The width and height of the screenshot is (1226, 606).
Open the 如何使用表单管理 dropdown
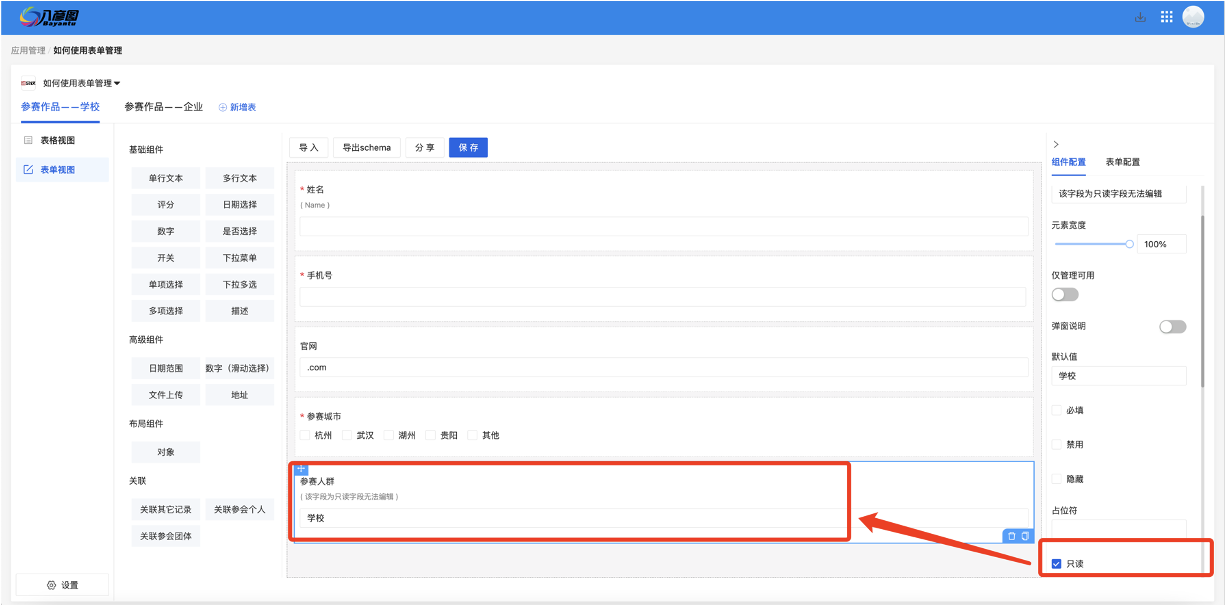[x=81, y=83]
